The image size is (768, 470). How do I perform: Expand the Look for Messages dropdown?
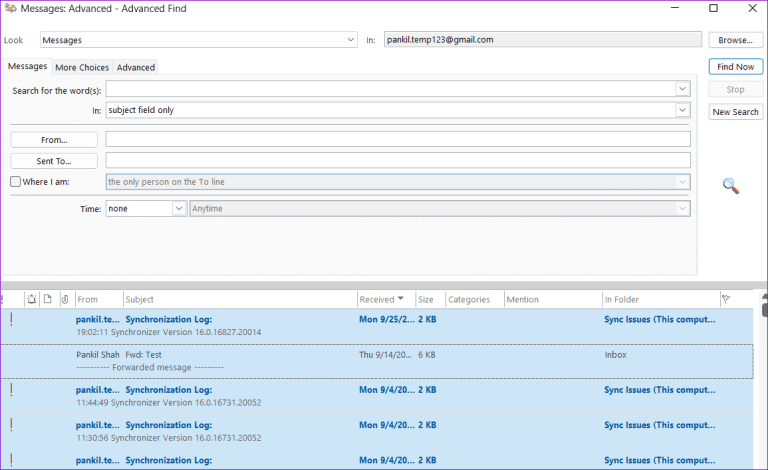(x=350, y=40)
